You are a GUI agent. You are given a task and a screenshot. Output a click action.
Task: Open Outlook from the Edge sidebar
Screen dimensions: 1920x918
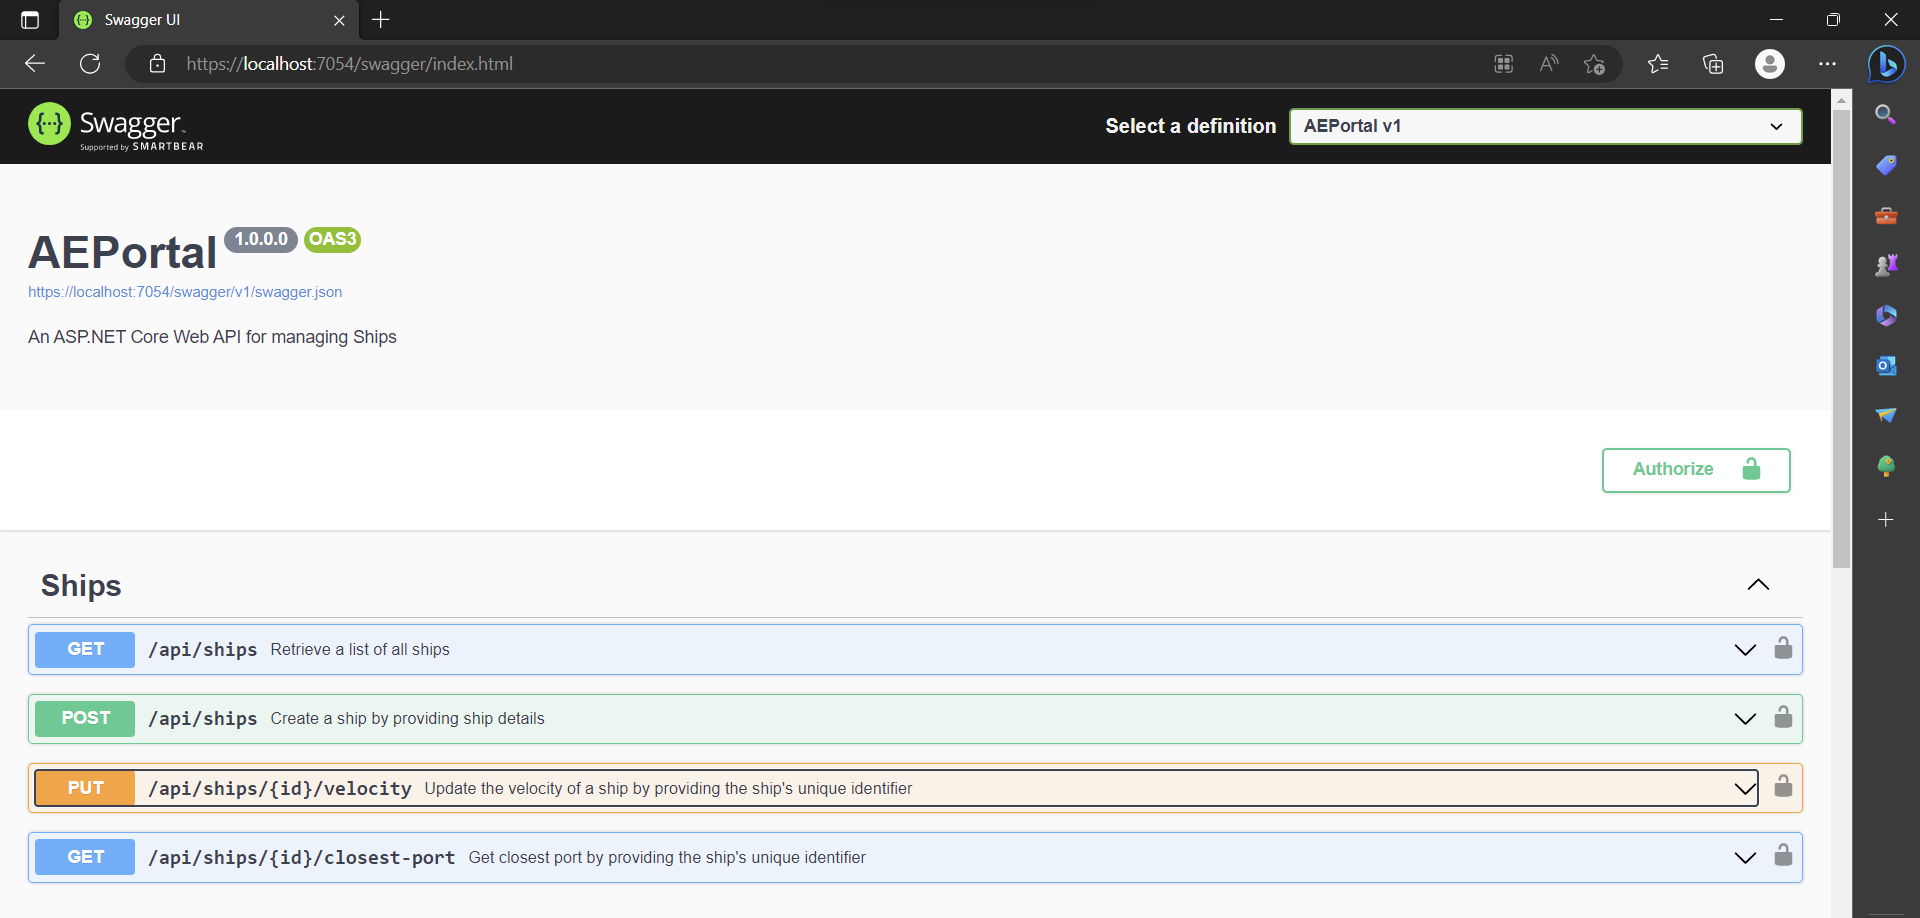[x=1886, y=365]
